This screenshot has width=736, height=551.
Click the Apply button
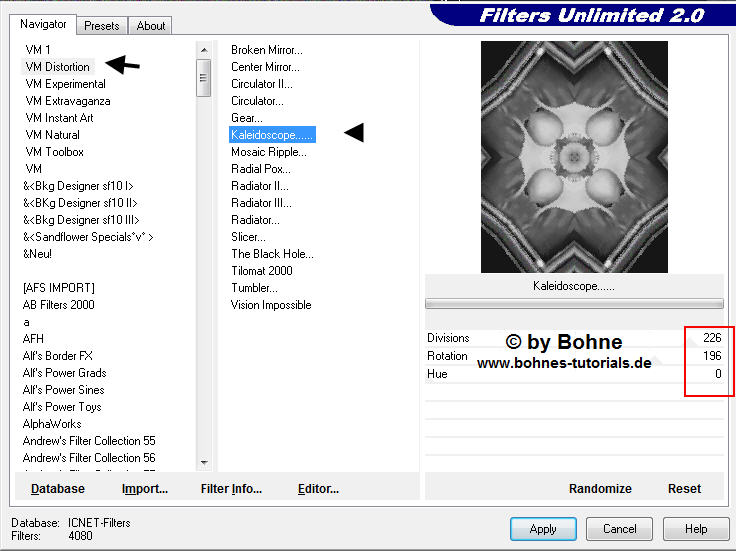pos(543,529)
